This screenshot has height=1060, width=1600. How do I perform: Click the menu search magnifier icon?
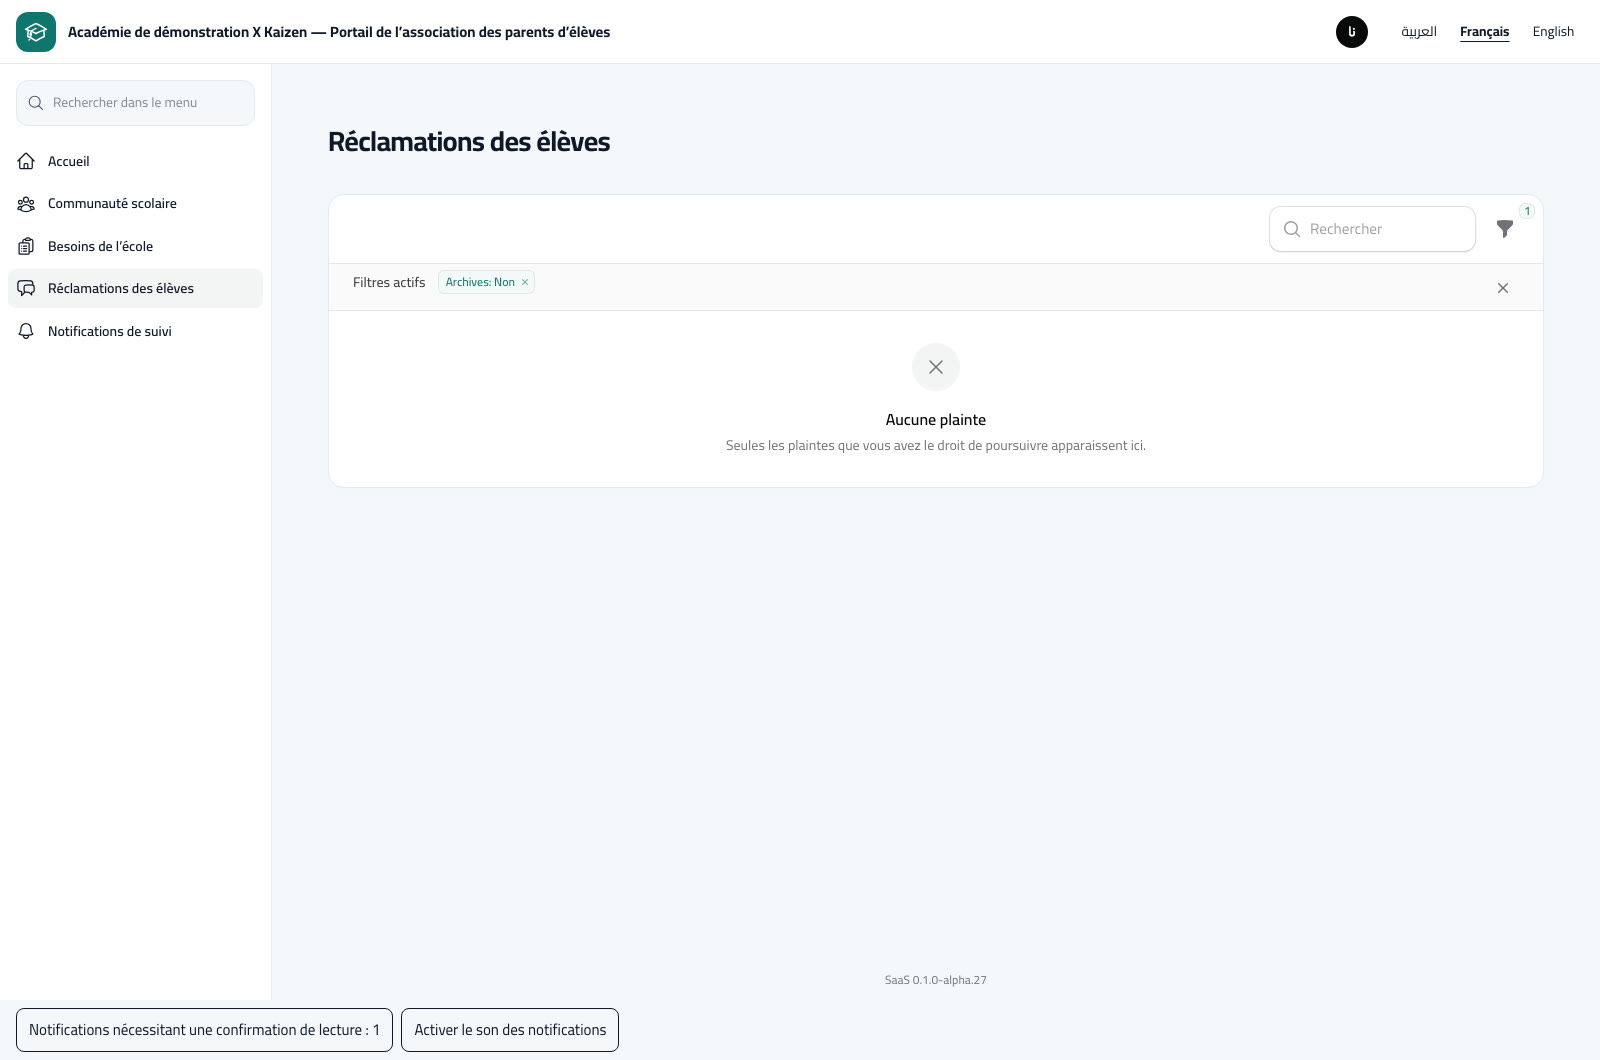click(36, 103)
